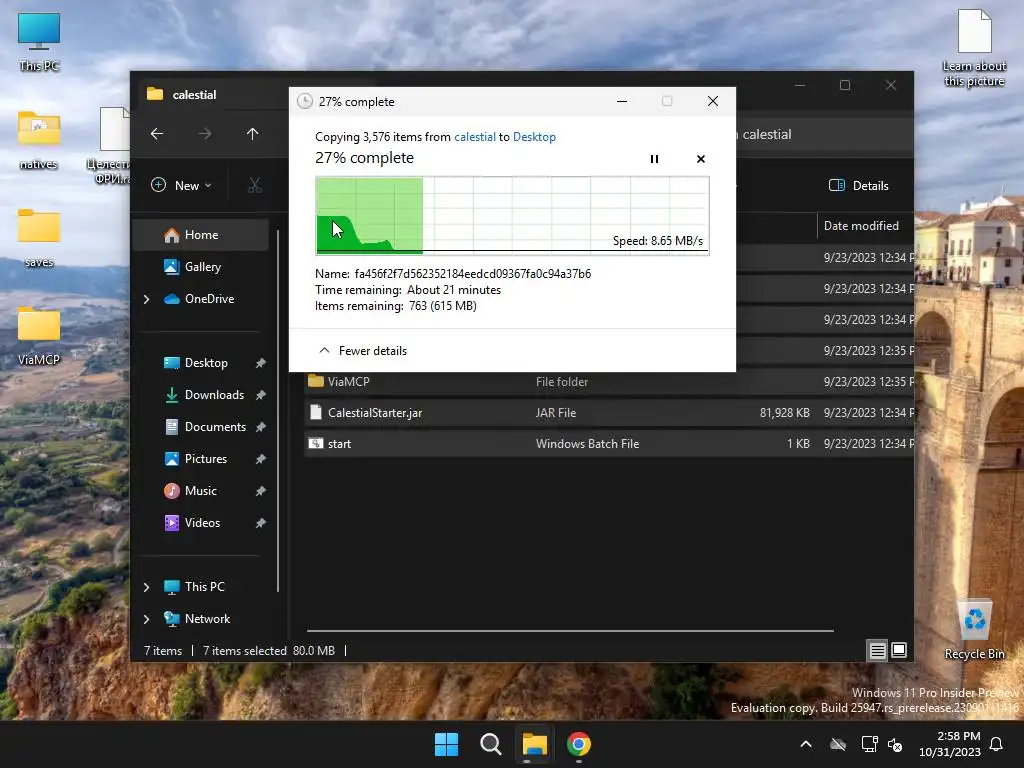Open the New item dropdown
This screenshot has height=768, width=1024.
(x=182, y=185)
